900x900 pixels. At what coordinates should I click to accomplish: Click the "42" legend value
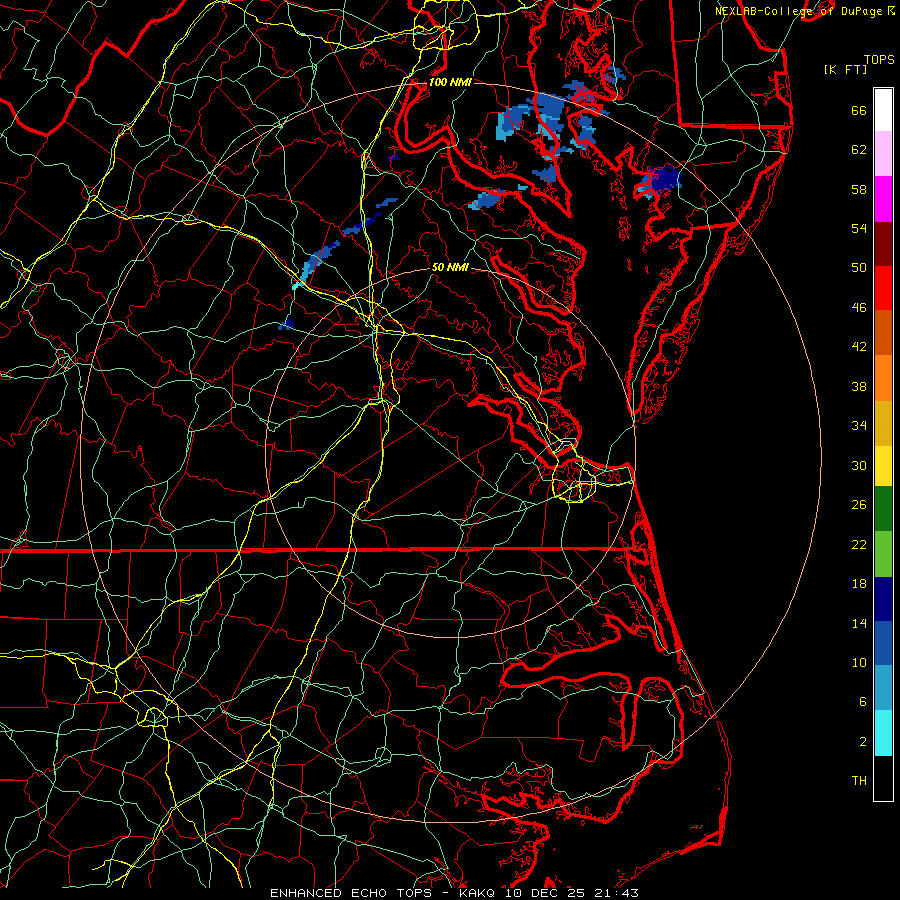[x=859, y=347]
